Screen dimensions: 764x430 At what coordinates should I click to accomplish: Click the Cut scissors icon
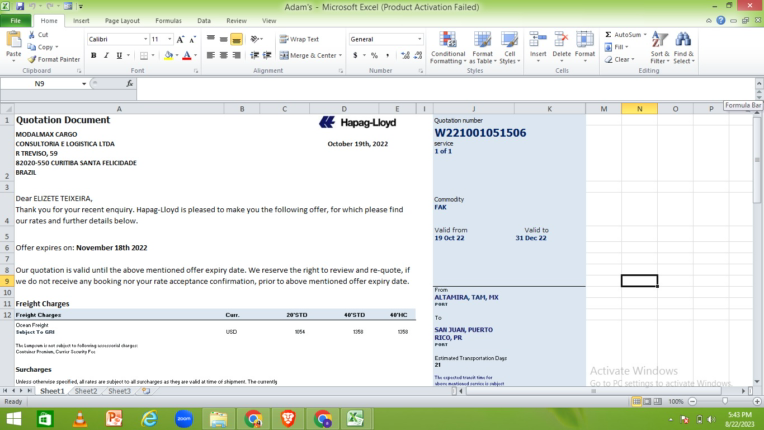point(32,35)
